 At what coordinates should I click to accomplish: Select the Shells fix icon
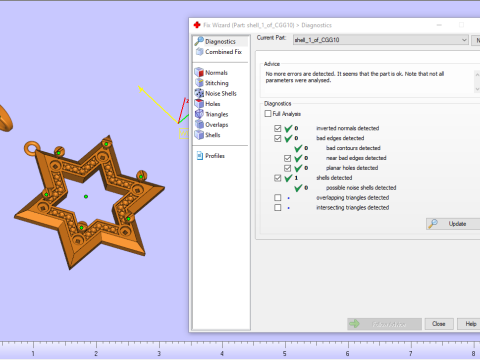point(199,135)
